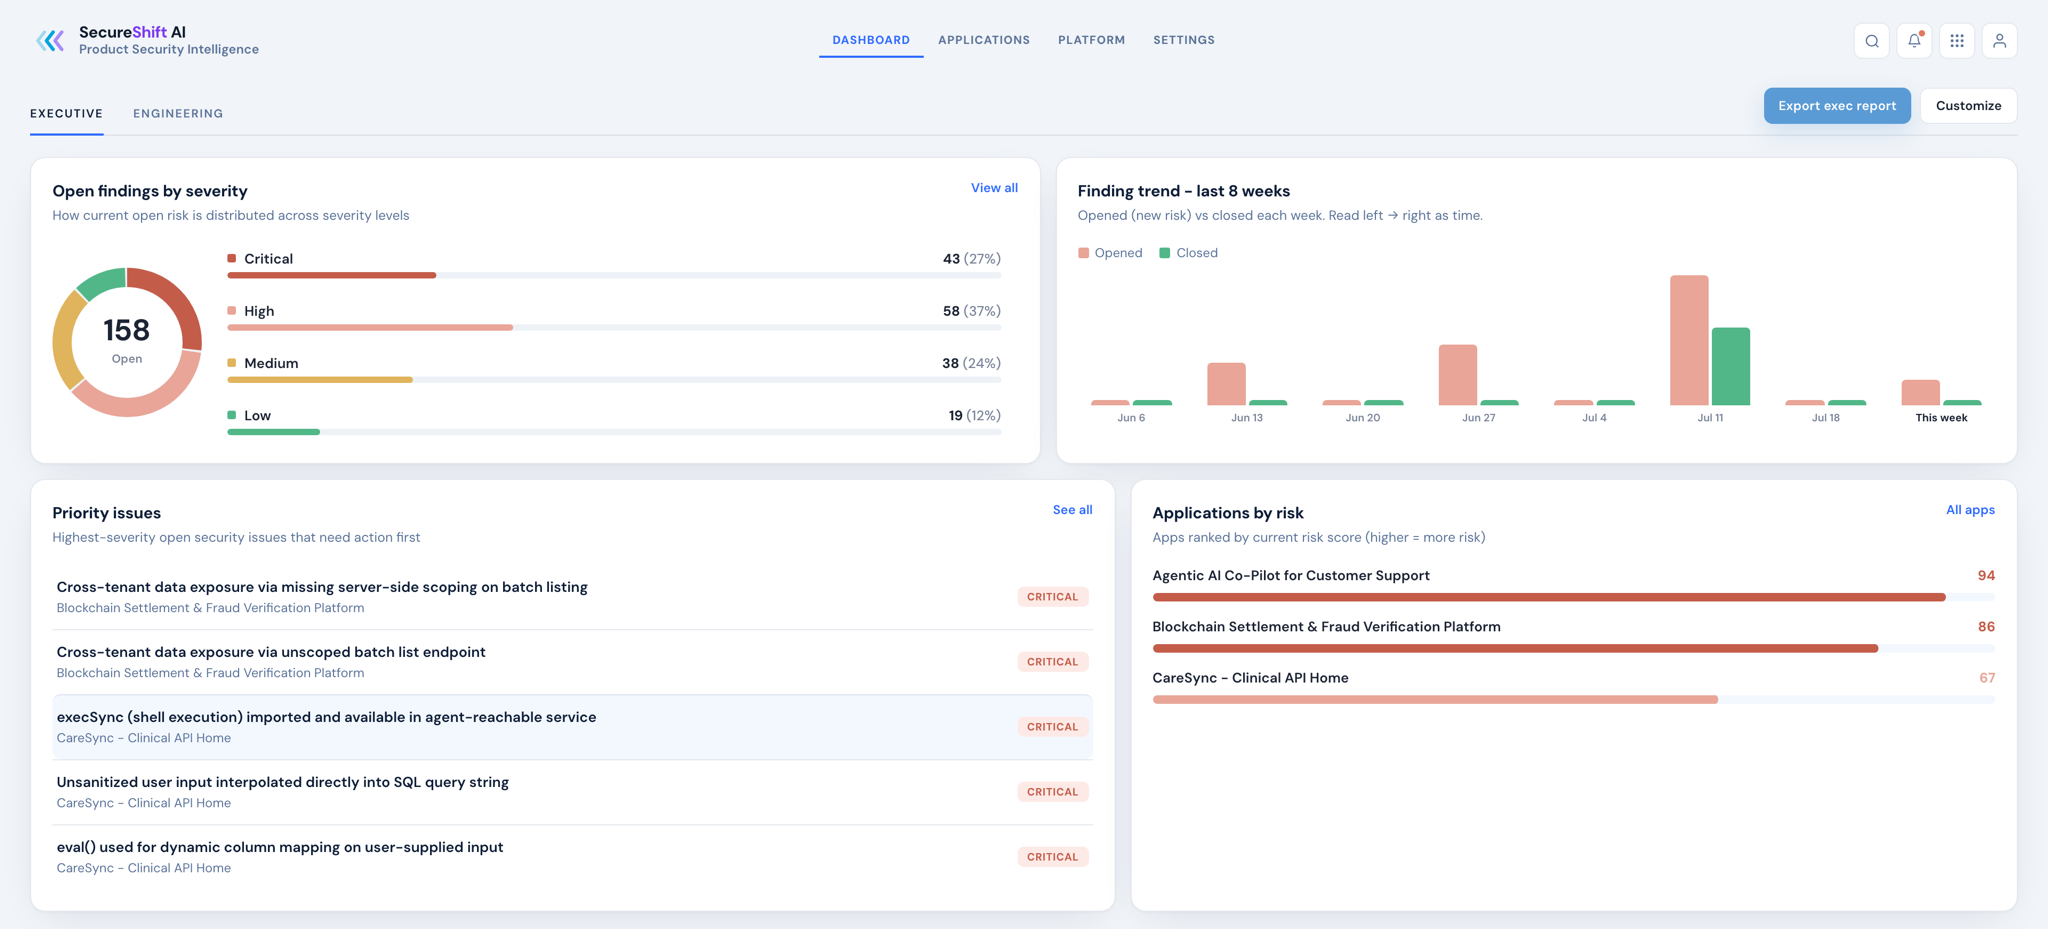Click the Jul 11 opened bar
This screenshot has height=929, width=2048.
click(1689, 340)
